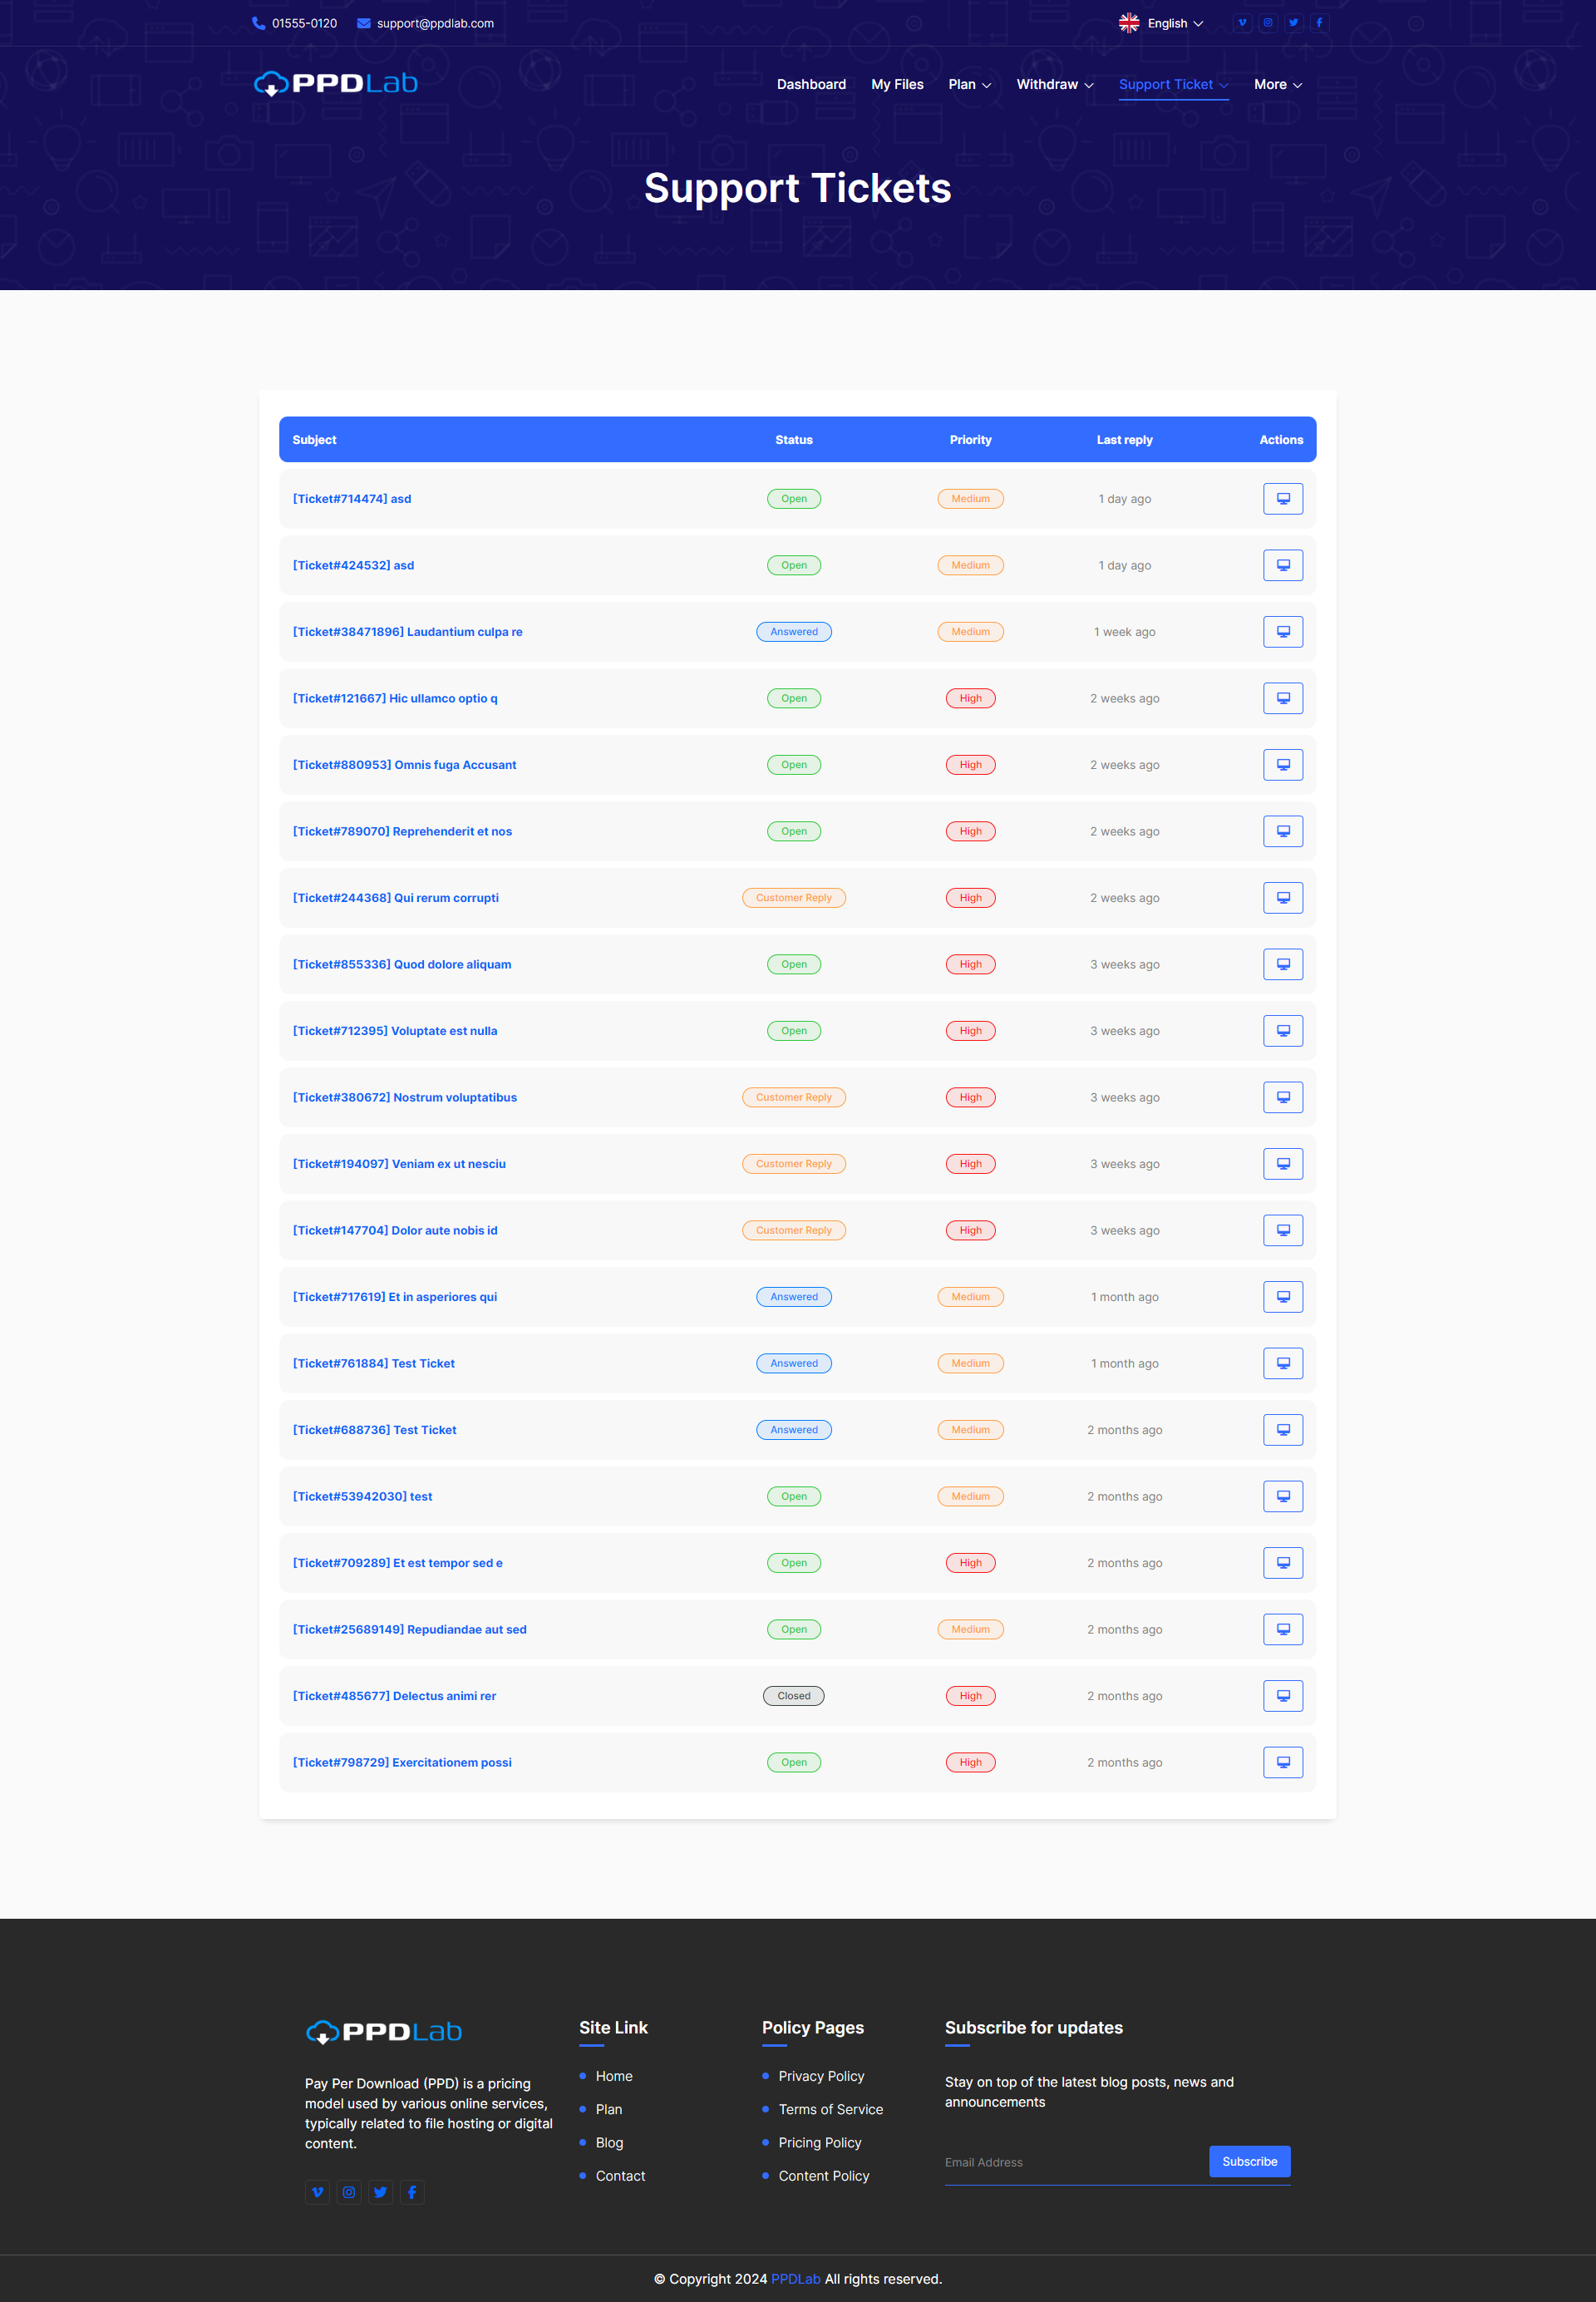Click the Subscribe button
Screen dimensions: 1596x2302
[x=1249, y=2161]
